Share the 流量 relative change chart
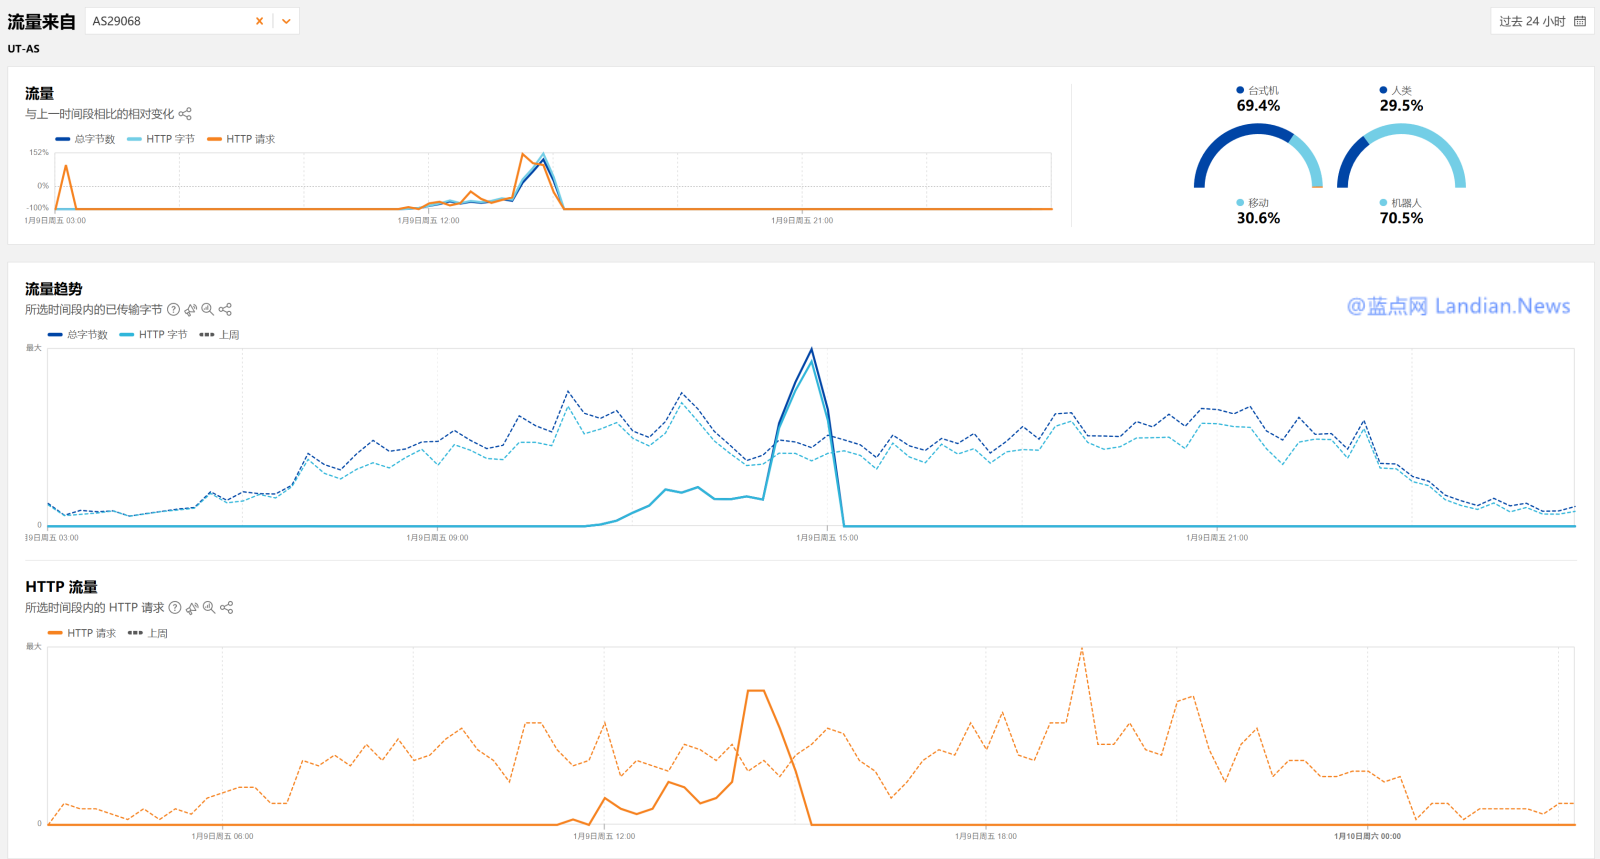 coord(185,114)
